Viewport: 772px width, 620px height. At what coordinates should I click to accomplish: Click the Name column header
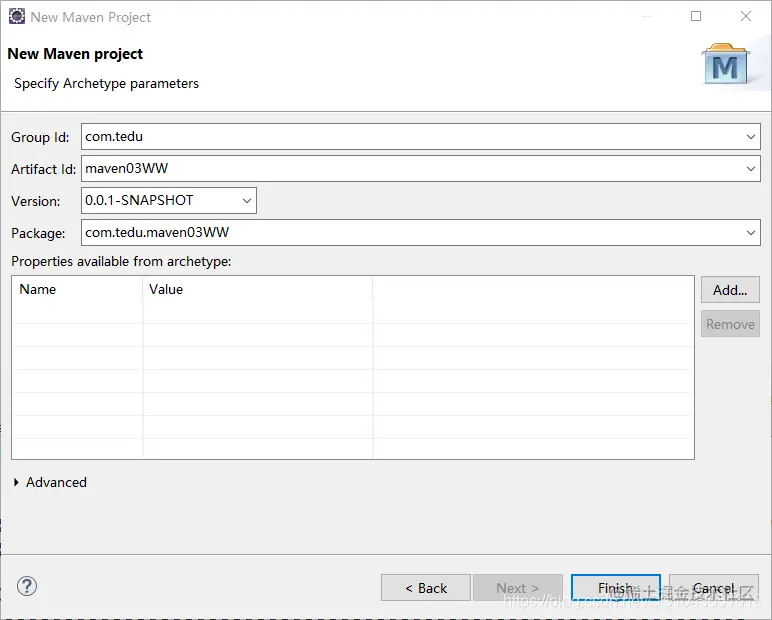pos(77,290)
